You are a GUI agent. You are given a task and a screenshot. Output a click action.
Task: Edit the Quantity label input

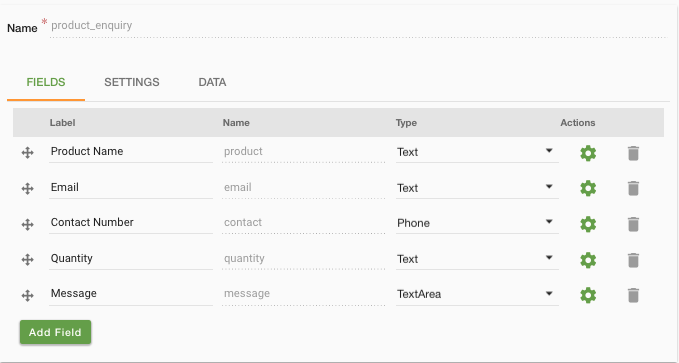131,259
